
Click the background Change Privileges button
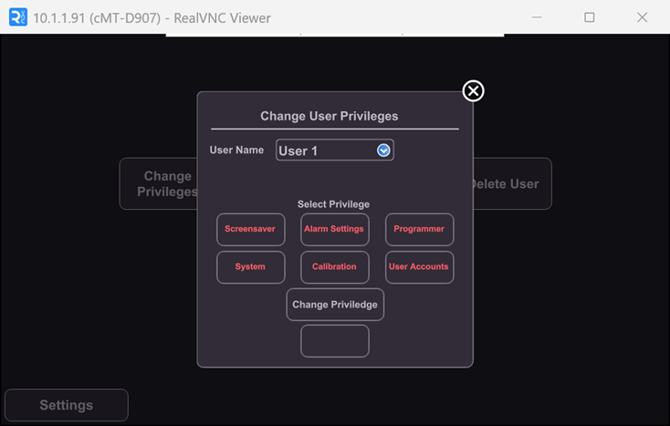159,184
